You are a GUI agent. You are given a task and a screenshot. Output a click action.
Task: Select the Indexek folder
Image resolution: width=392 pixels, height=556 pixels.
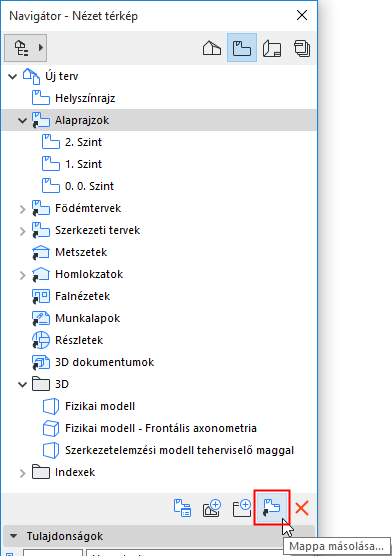coord(75,472)
